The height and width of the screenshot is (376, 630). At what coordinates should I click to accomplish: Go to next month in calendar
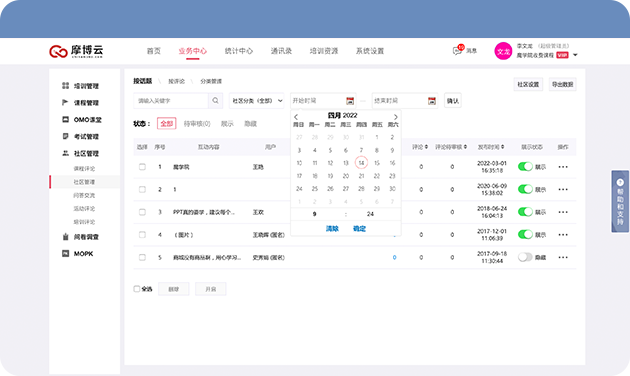click(x=395, y=117)
